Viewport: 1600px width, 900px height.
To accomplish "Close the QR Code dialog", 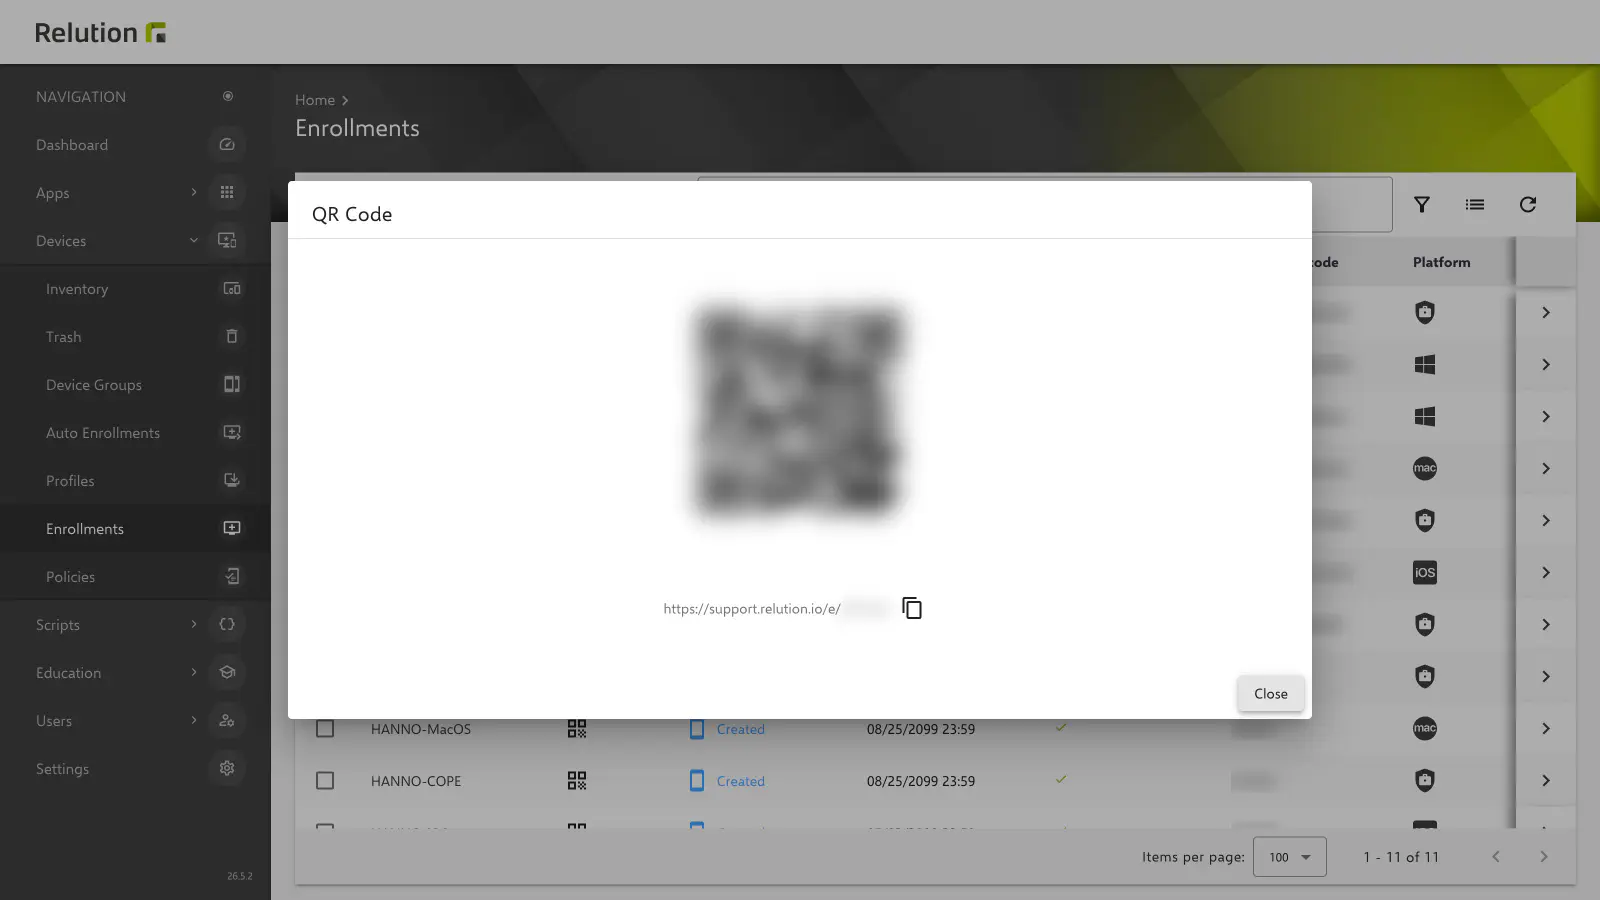I will coord(1270,694).
